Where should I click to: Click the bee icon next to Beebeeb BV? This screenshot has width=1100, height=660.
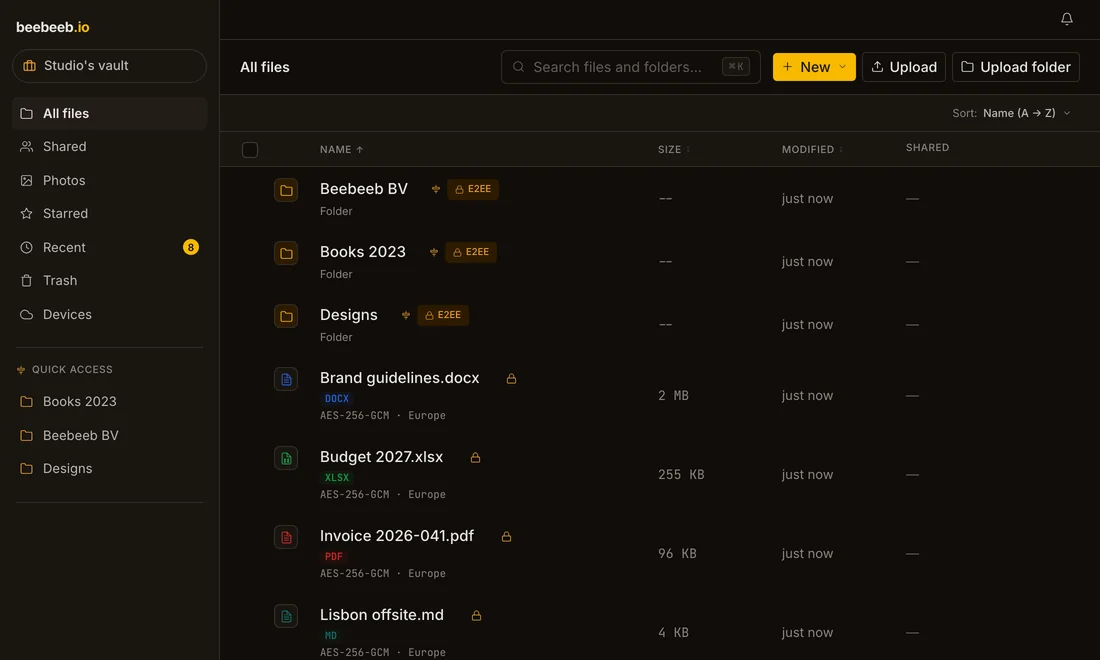pos(436,189)
